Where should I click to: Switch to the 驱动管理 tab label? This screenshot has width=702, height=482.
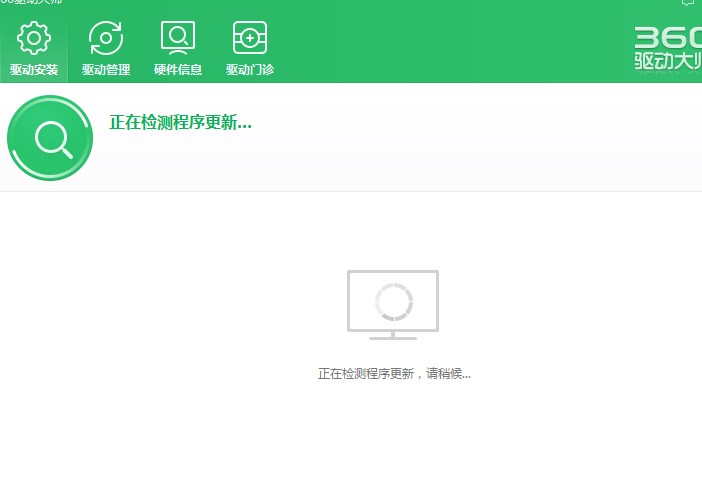pos(106,70)
